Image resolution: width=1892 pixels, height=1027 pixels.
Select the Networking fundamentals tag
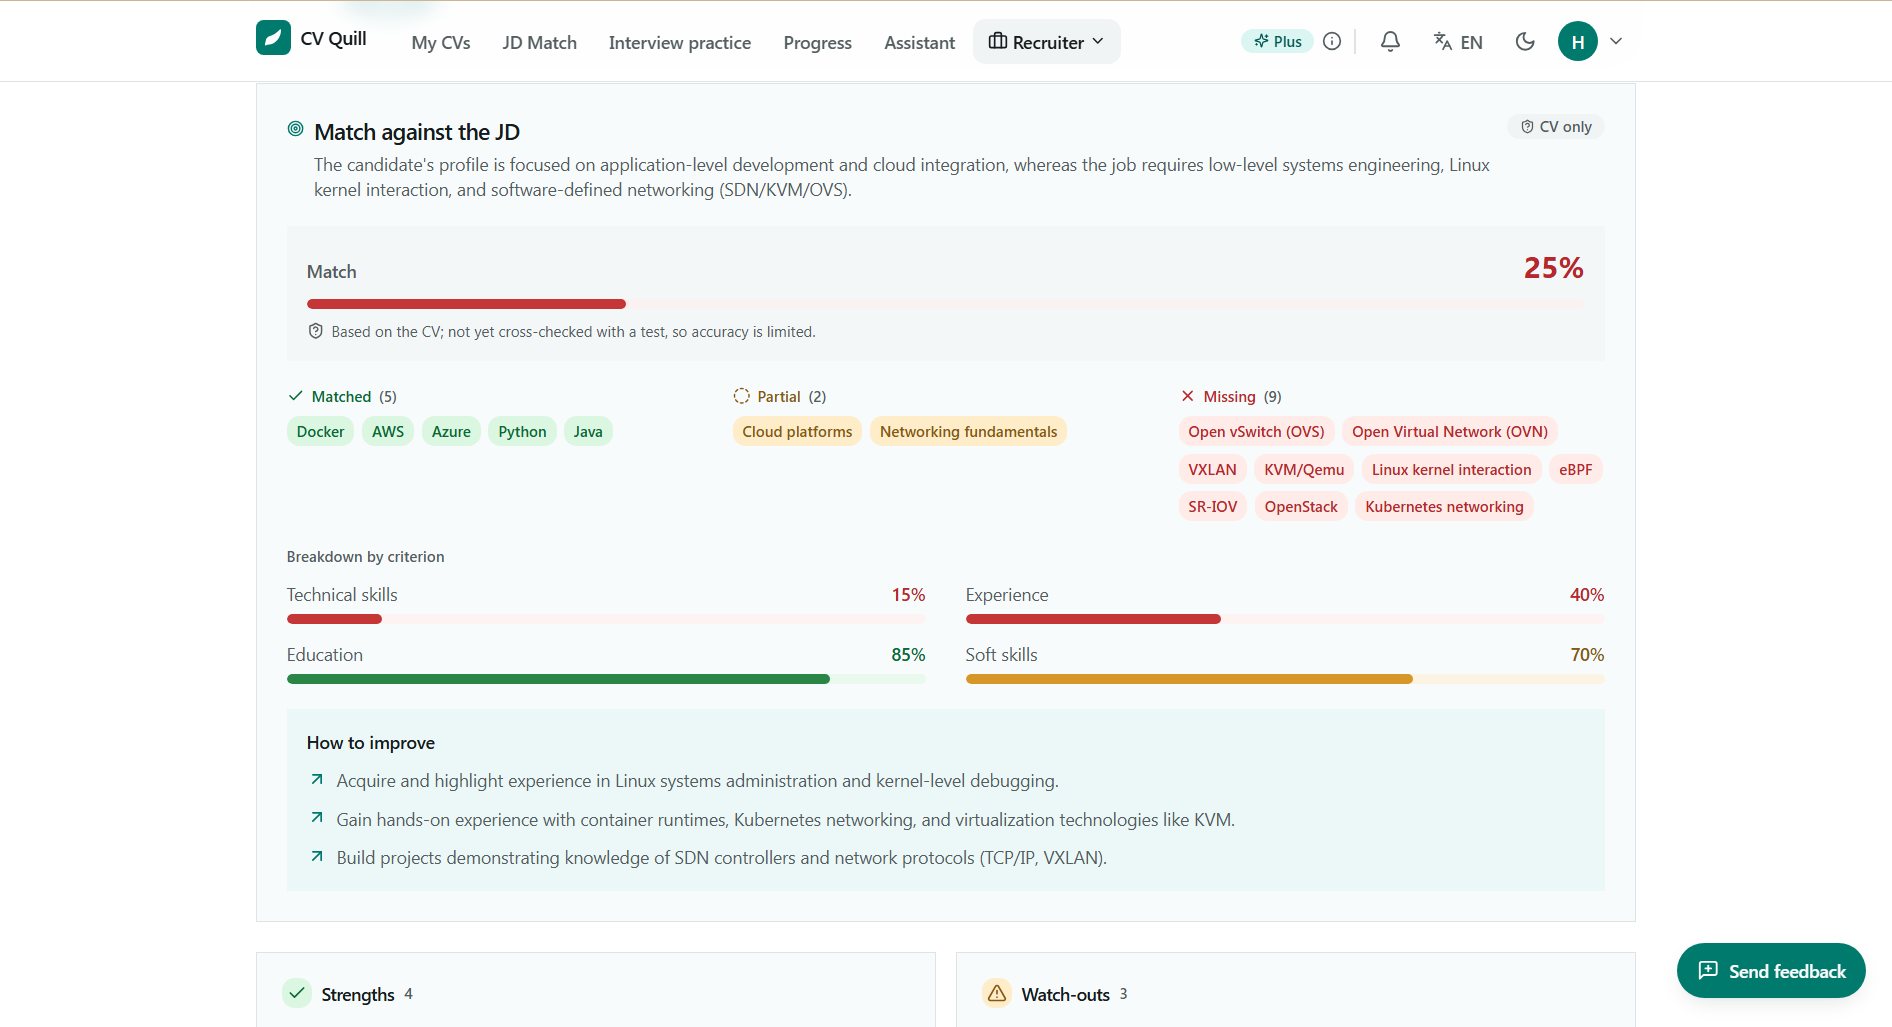tap(968, 432)
